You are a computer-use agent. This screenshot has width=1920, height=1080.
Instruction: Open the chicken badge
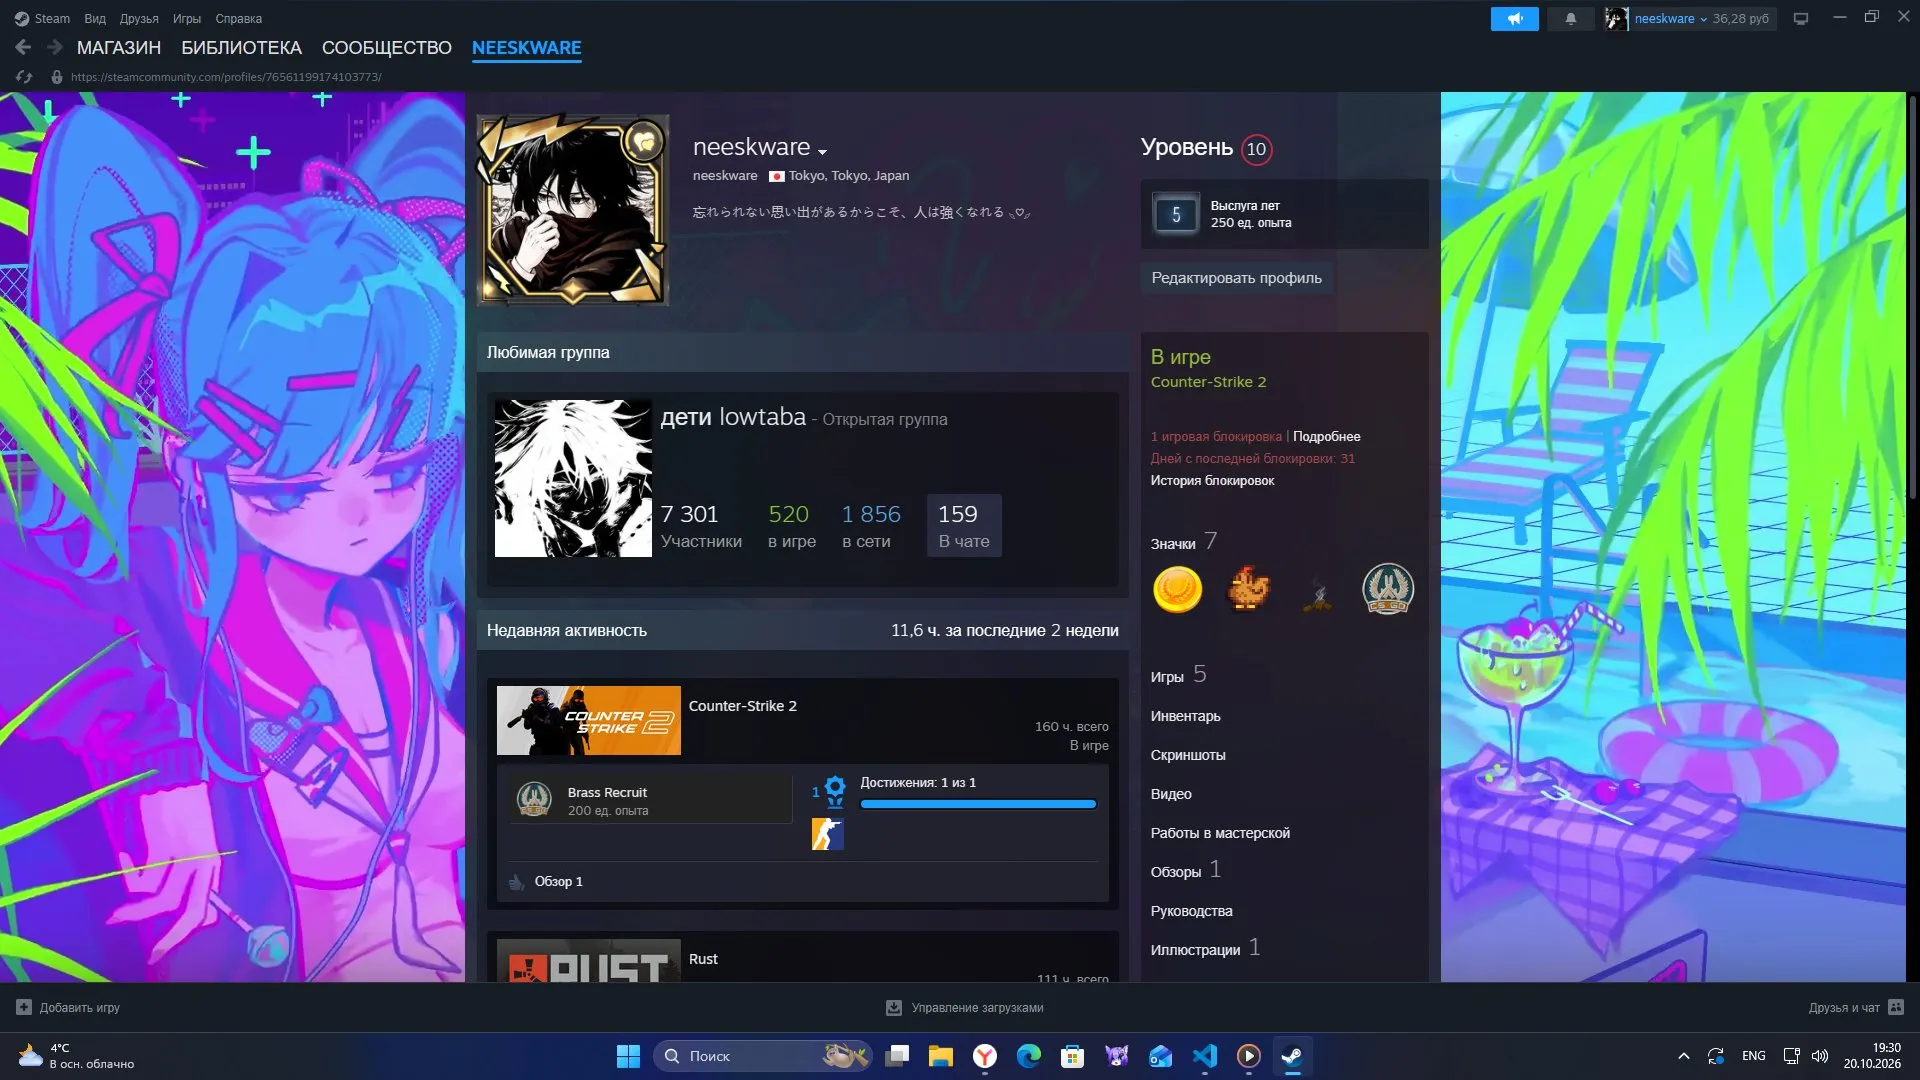(x=1247, y=589)
